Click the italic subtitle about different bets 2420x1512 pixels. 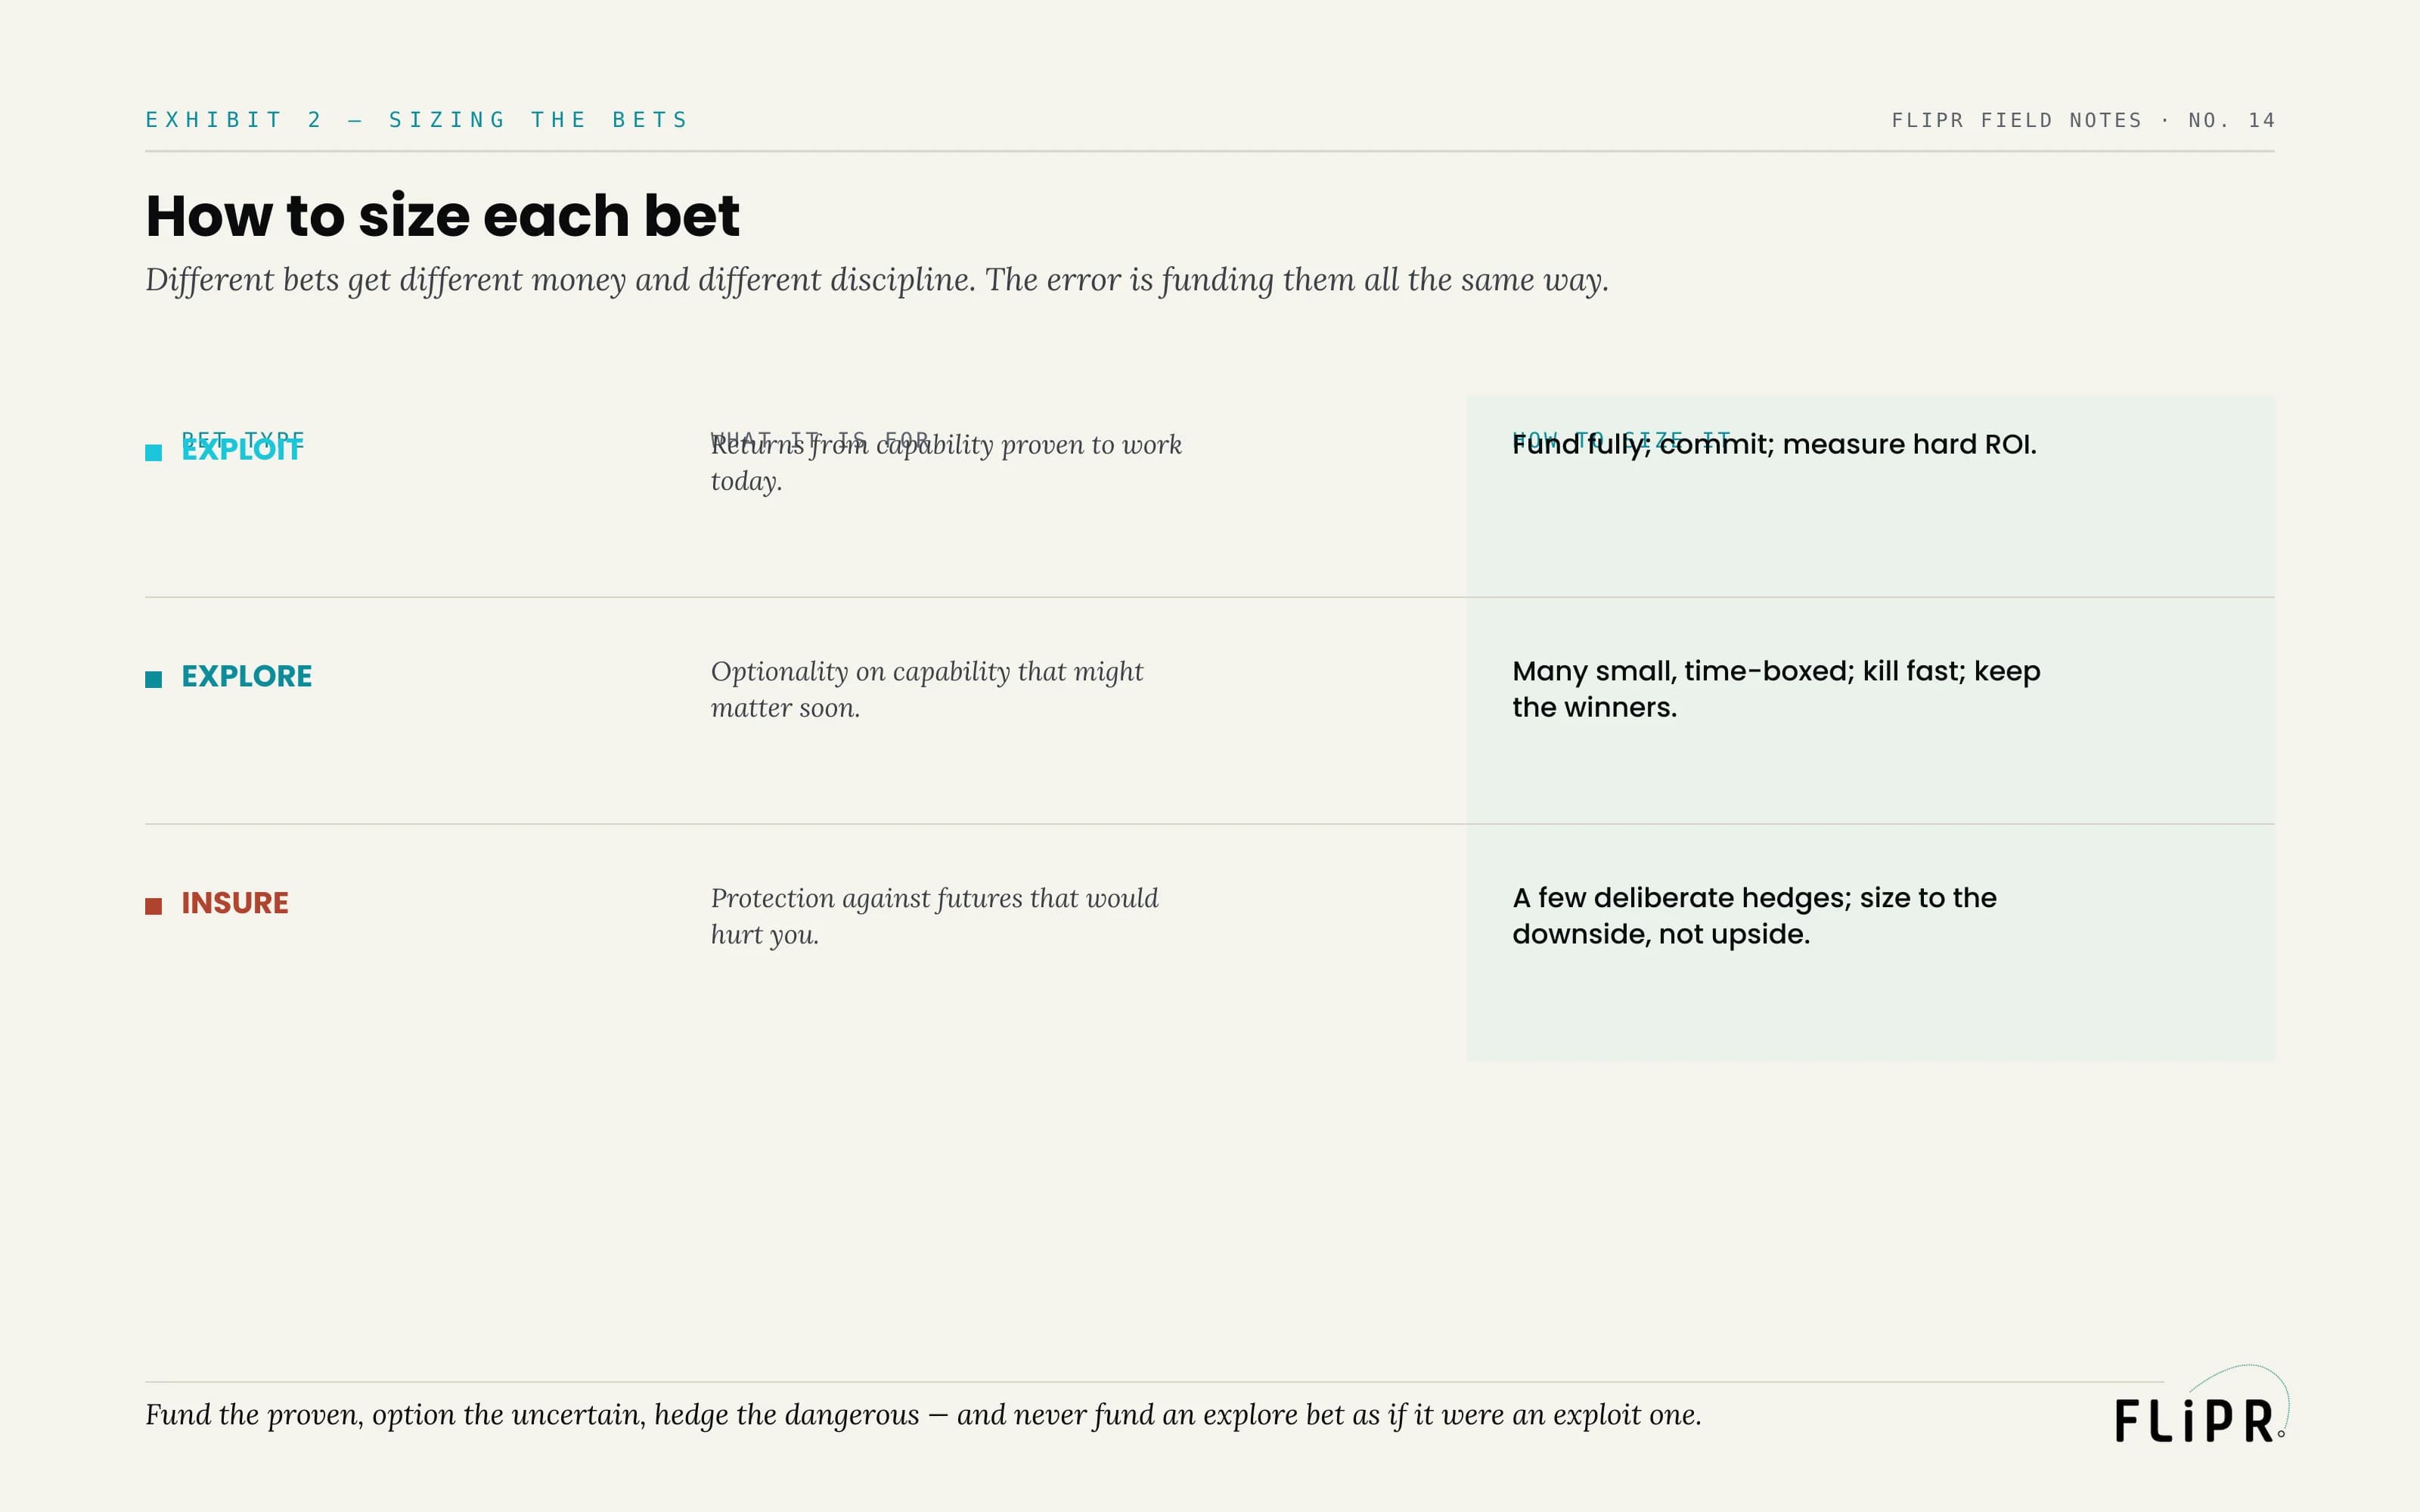(877, 280)
